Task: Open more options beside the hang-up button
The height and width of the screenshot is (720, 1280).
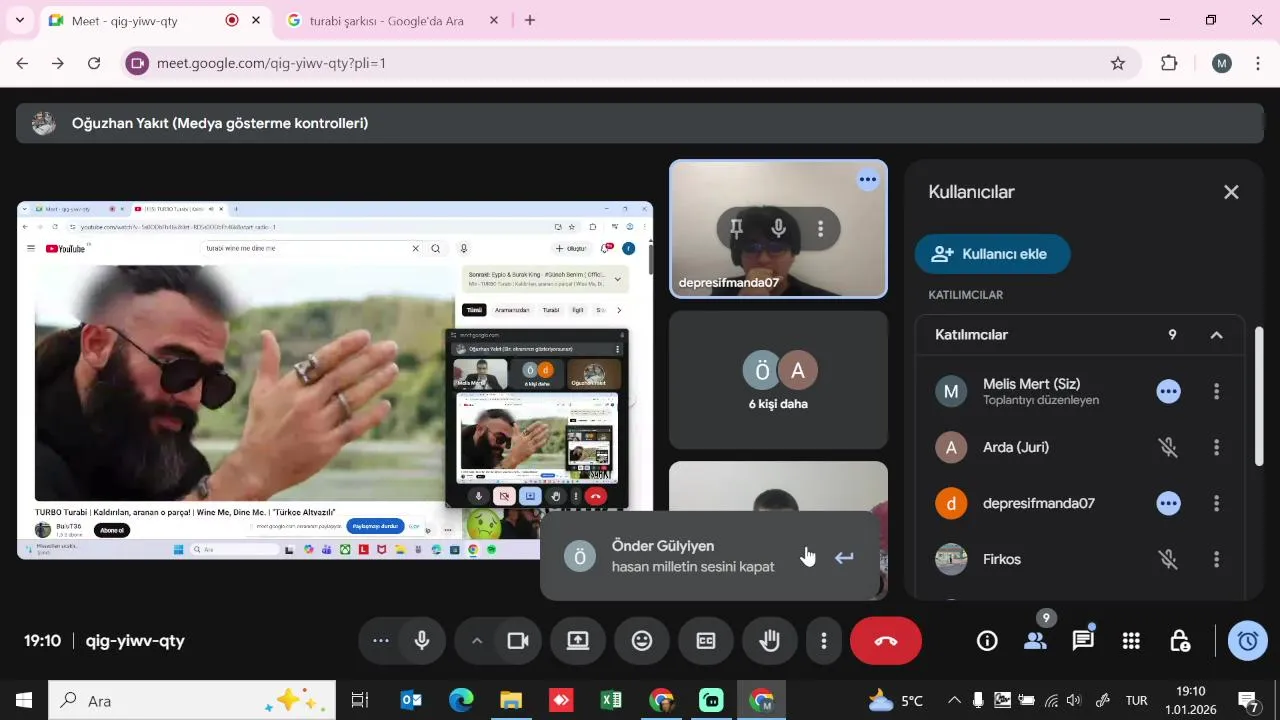Action: (824, 641)
